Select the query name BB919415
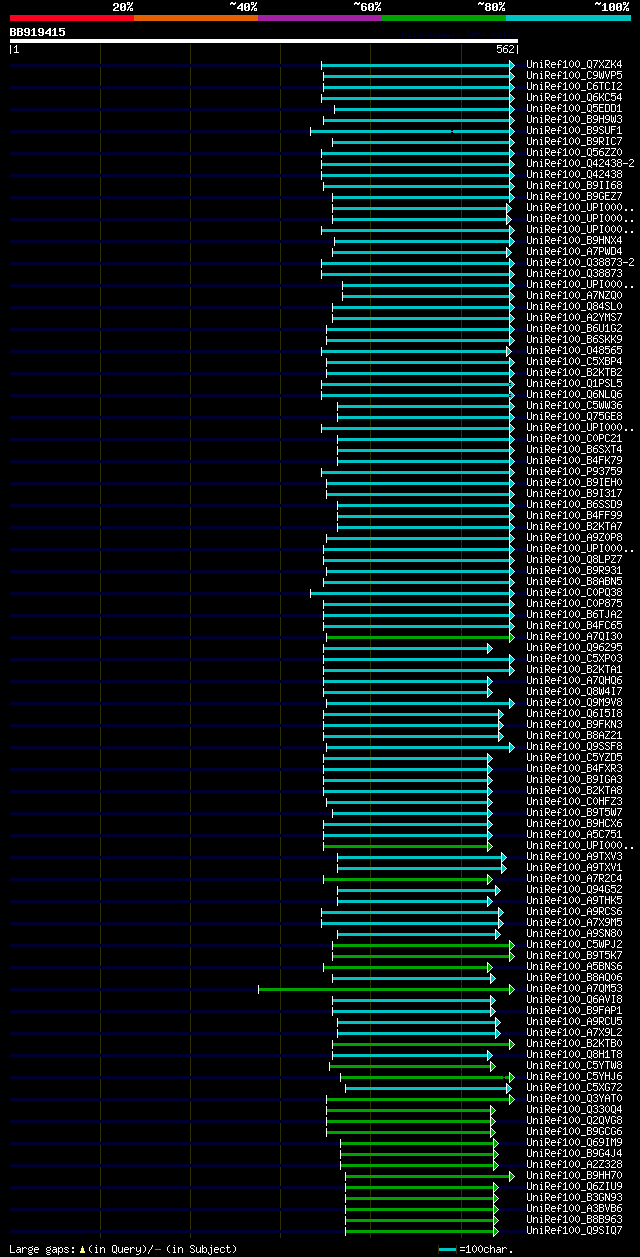 point(38,32)
